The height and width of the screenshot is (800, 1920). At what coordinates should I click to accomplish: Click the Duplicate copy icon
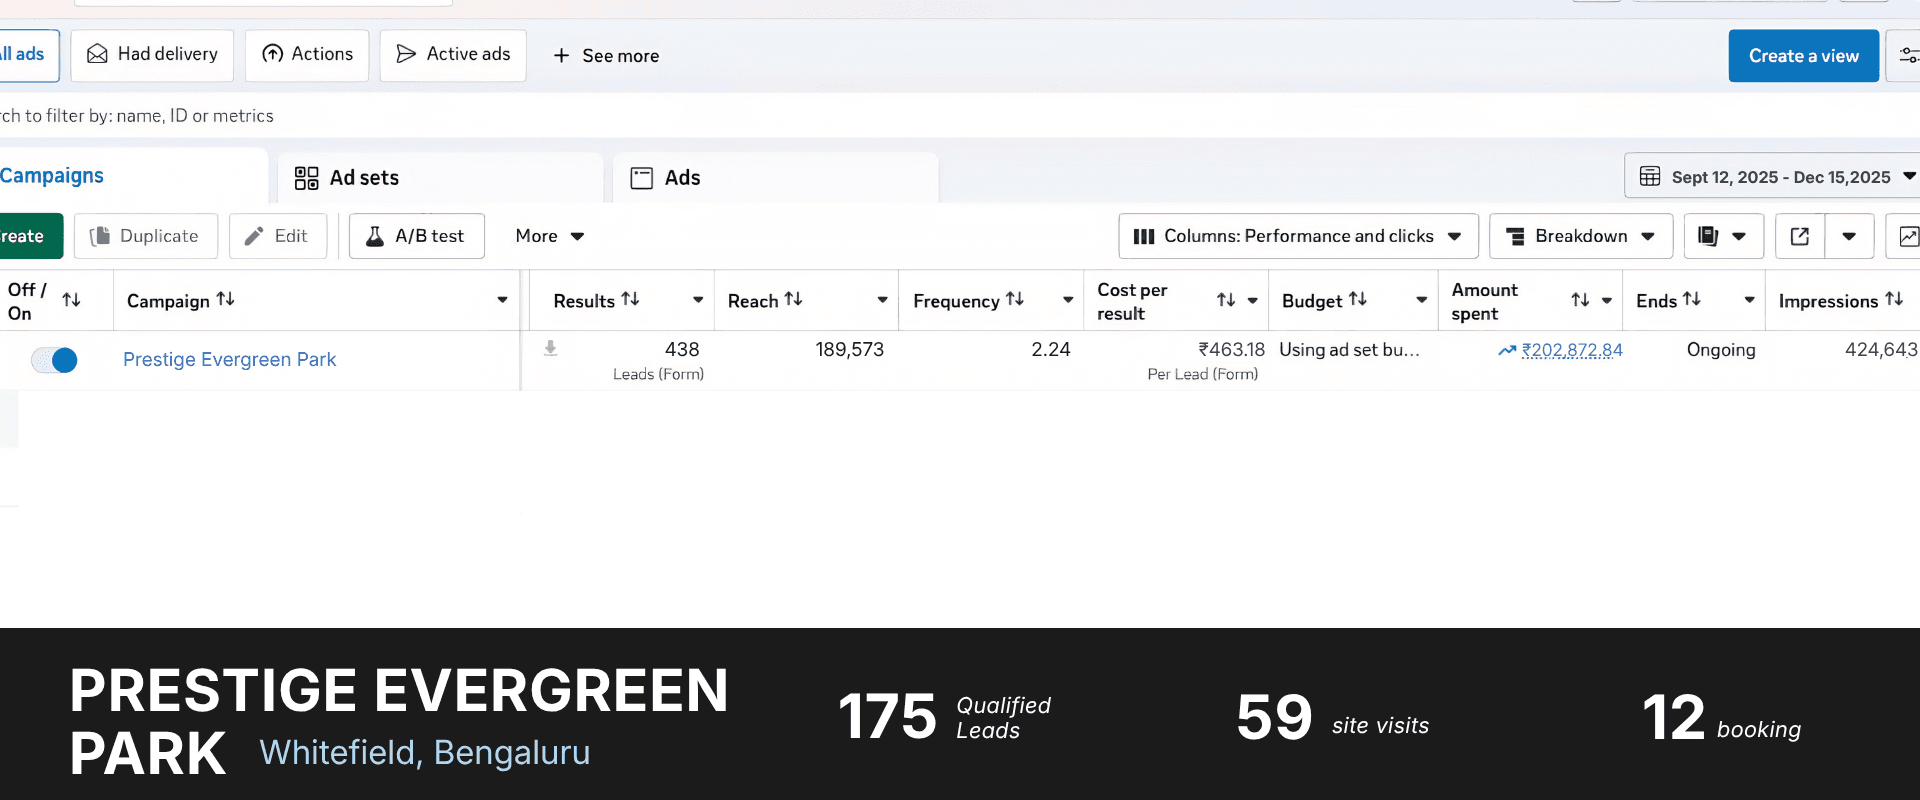[100, 236]
